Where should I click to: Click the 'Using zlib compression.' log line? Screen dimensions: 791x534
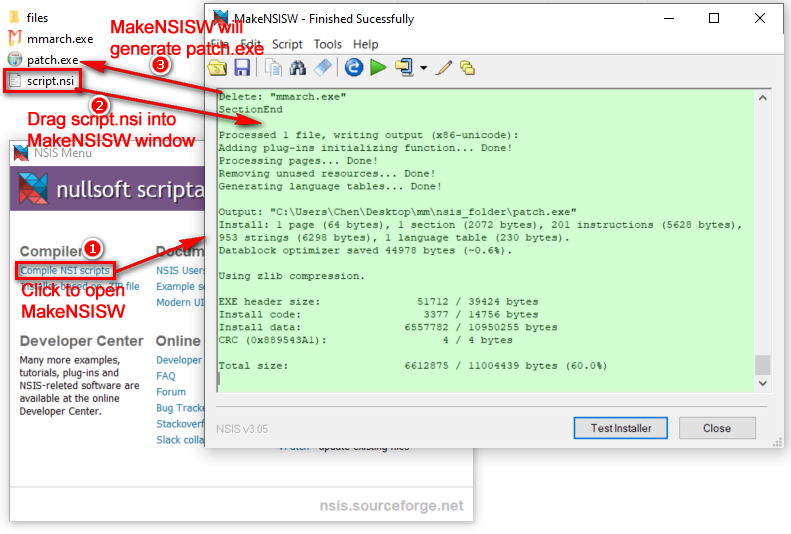pyautogui.click(x=291, y=276)
